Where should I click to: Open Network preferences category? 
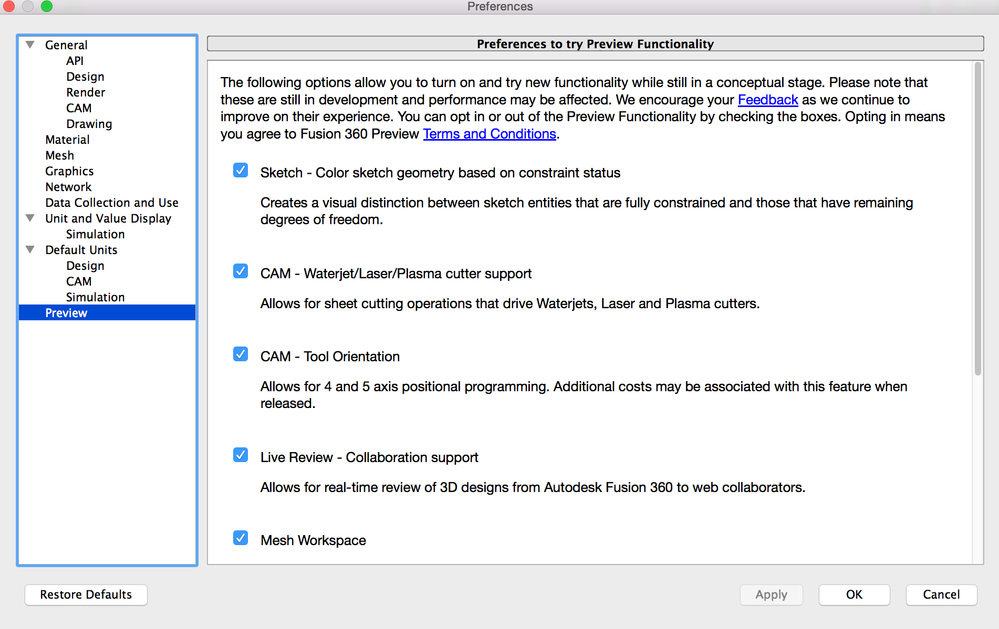tap(68, 187)
